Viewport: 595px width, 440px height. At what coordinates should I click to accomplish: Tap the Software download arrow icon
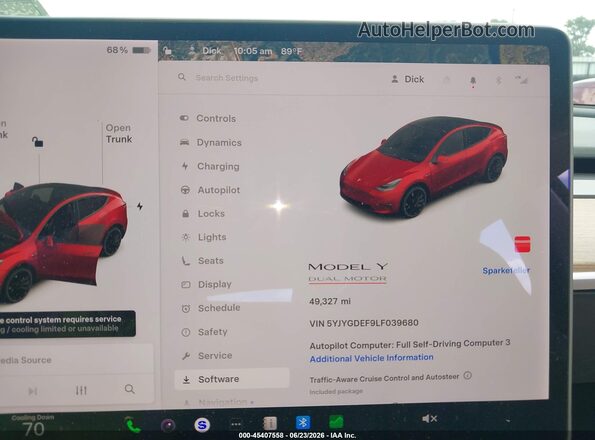tap(186, 379)
